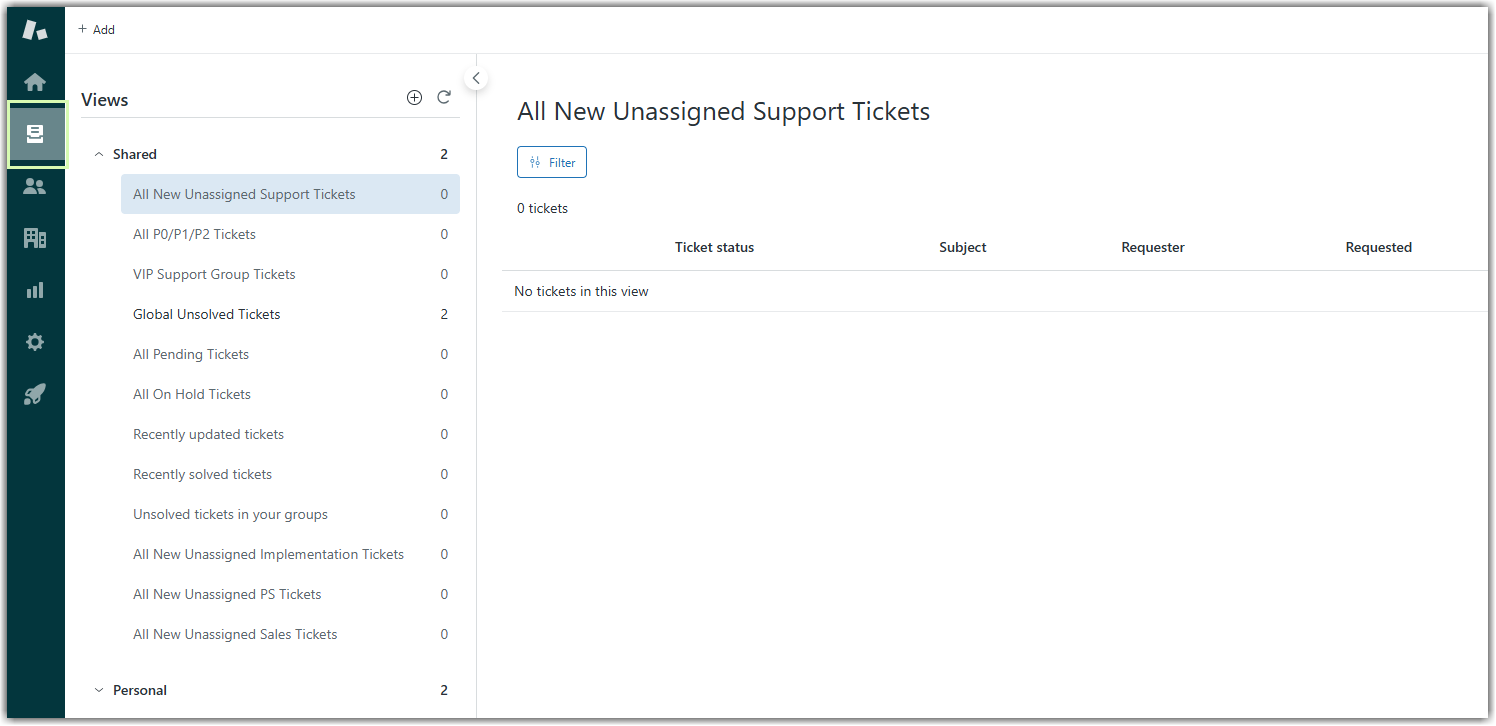Open the Organizations building icon
Screen dimensions: 1496x726
tap(35, 238)
